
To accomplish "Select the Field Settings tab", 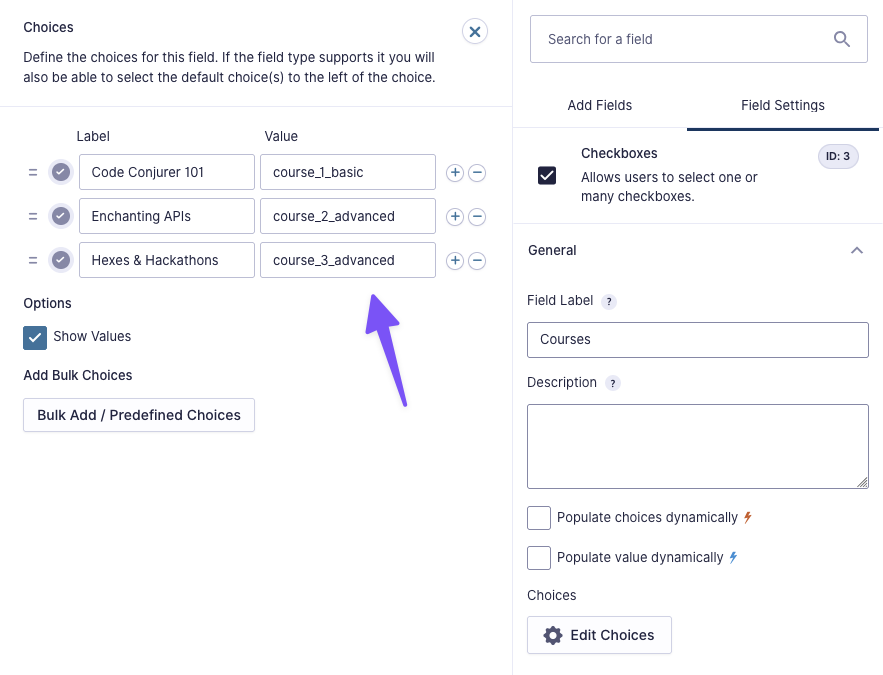I will coord(783,105).
